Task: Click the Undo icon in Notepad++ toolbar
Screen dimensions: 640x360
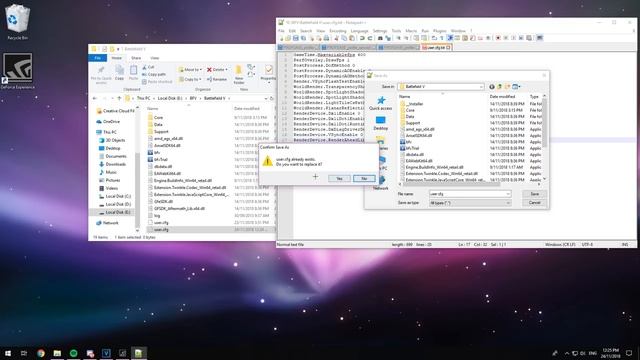Action: 362,38
